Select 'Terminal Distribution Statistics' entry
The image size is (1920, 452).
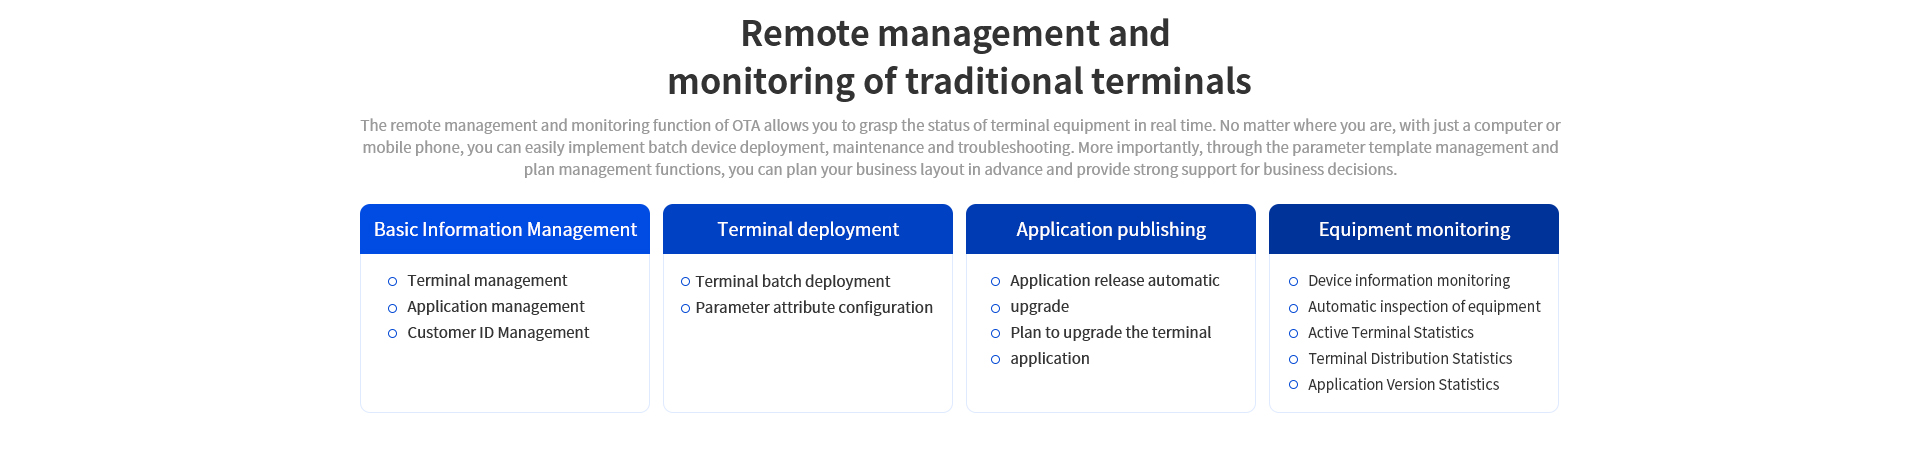click(1410, 359)
